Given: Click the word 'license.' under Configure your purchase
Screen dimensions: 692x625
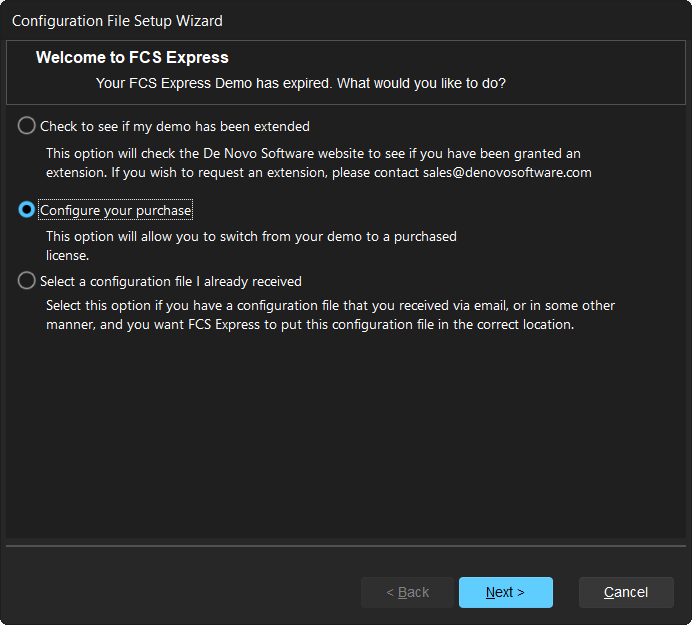Looking at the screenshot, I should (x=69, y=254).
